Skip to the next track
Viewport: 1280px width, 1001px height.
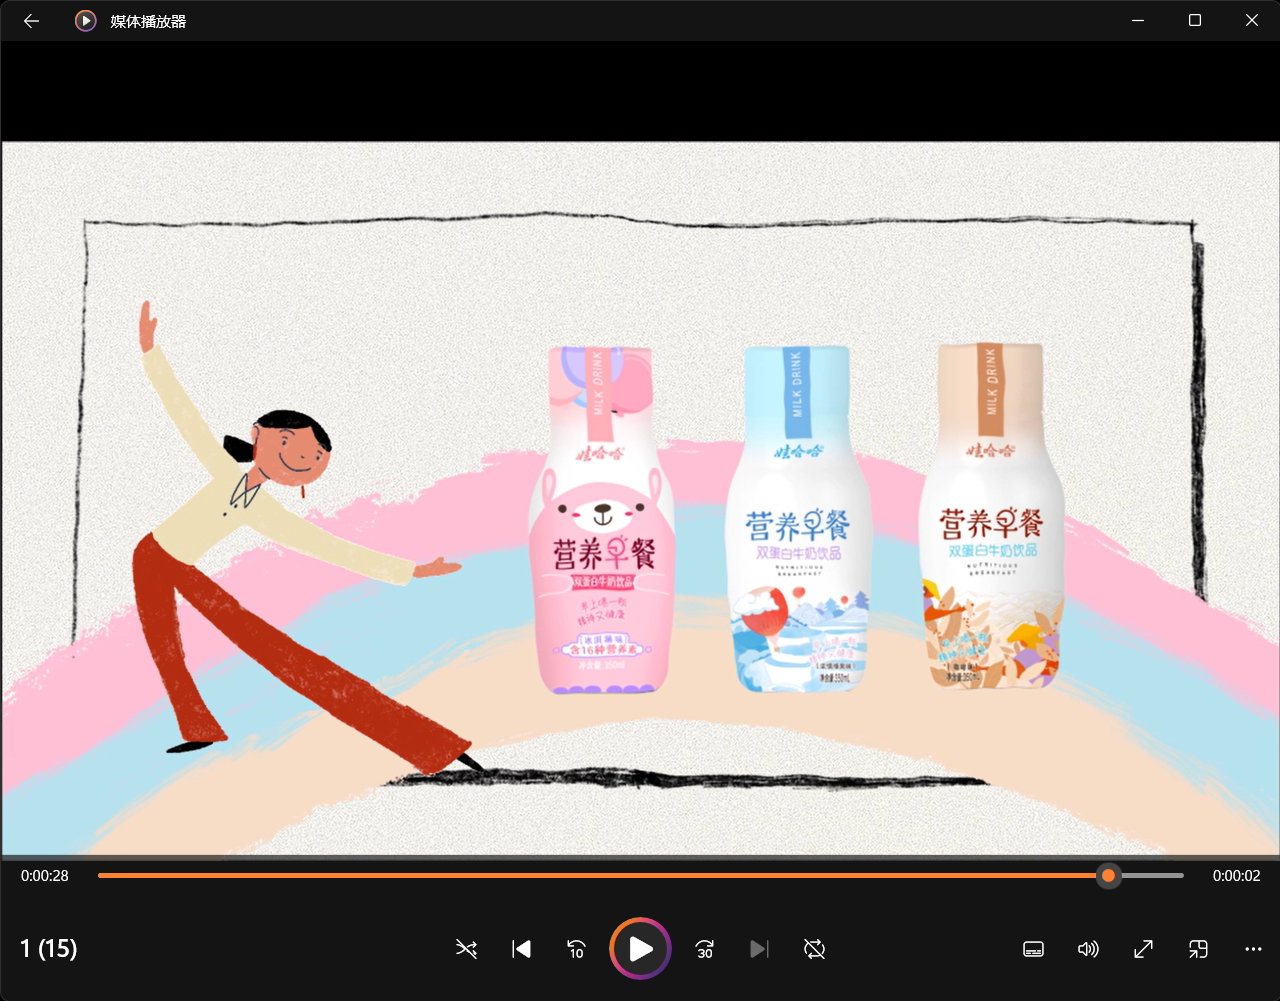coord(760,949)
